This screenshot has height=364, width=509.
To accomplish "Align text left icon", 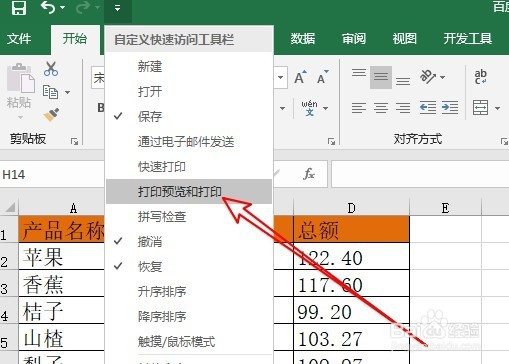I will [x=359, y=108].
